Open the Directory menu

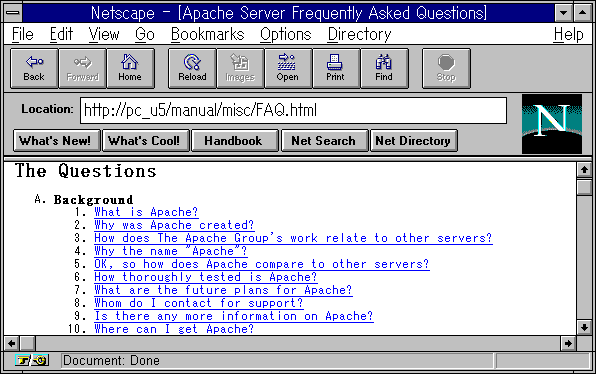[x=359, y=34]
